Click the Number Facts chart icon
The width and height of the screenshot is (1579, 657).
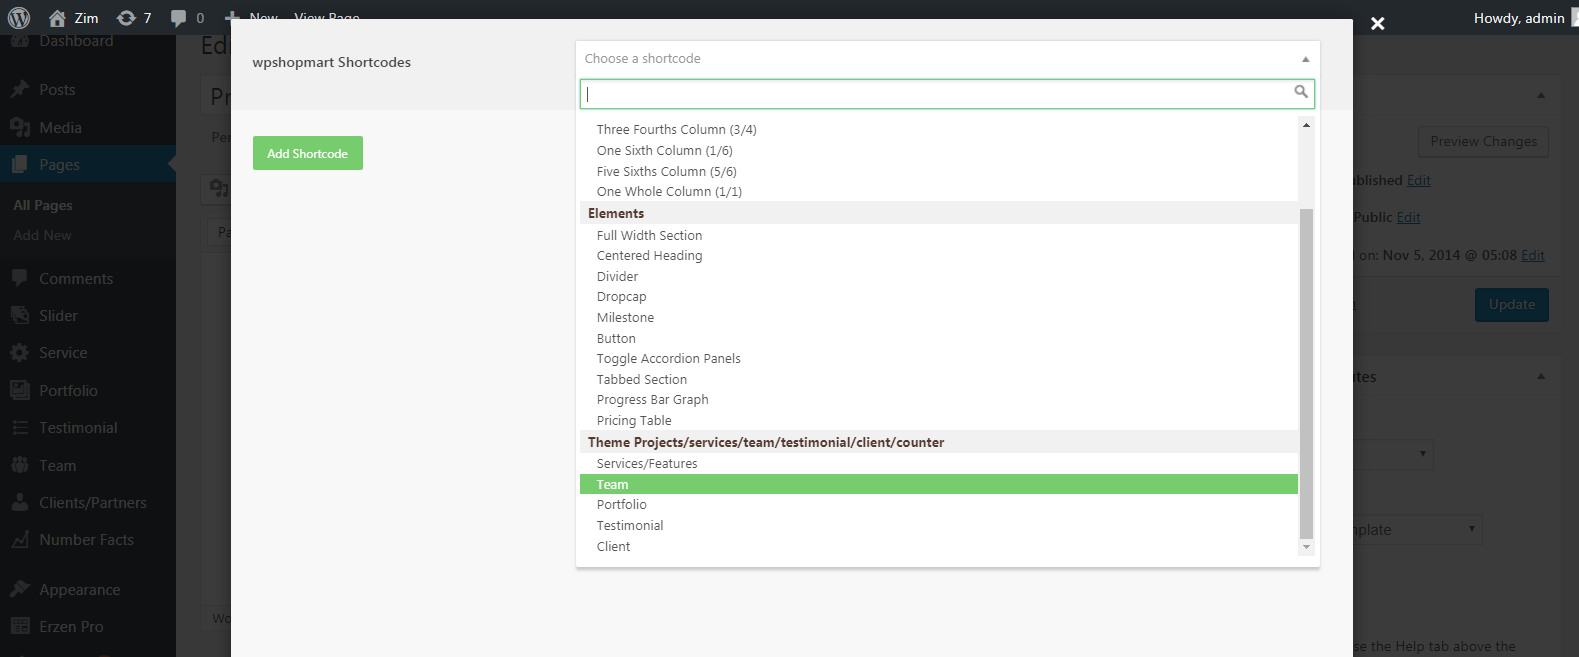(x=20, y=539)
